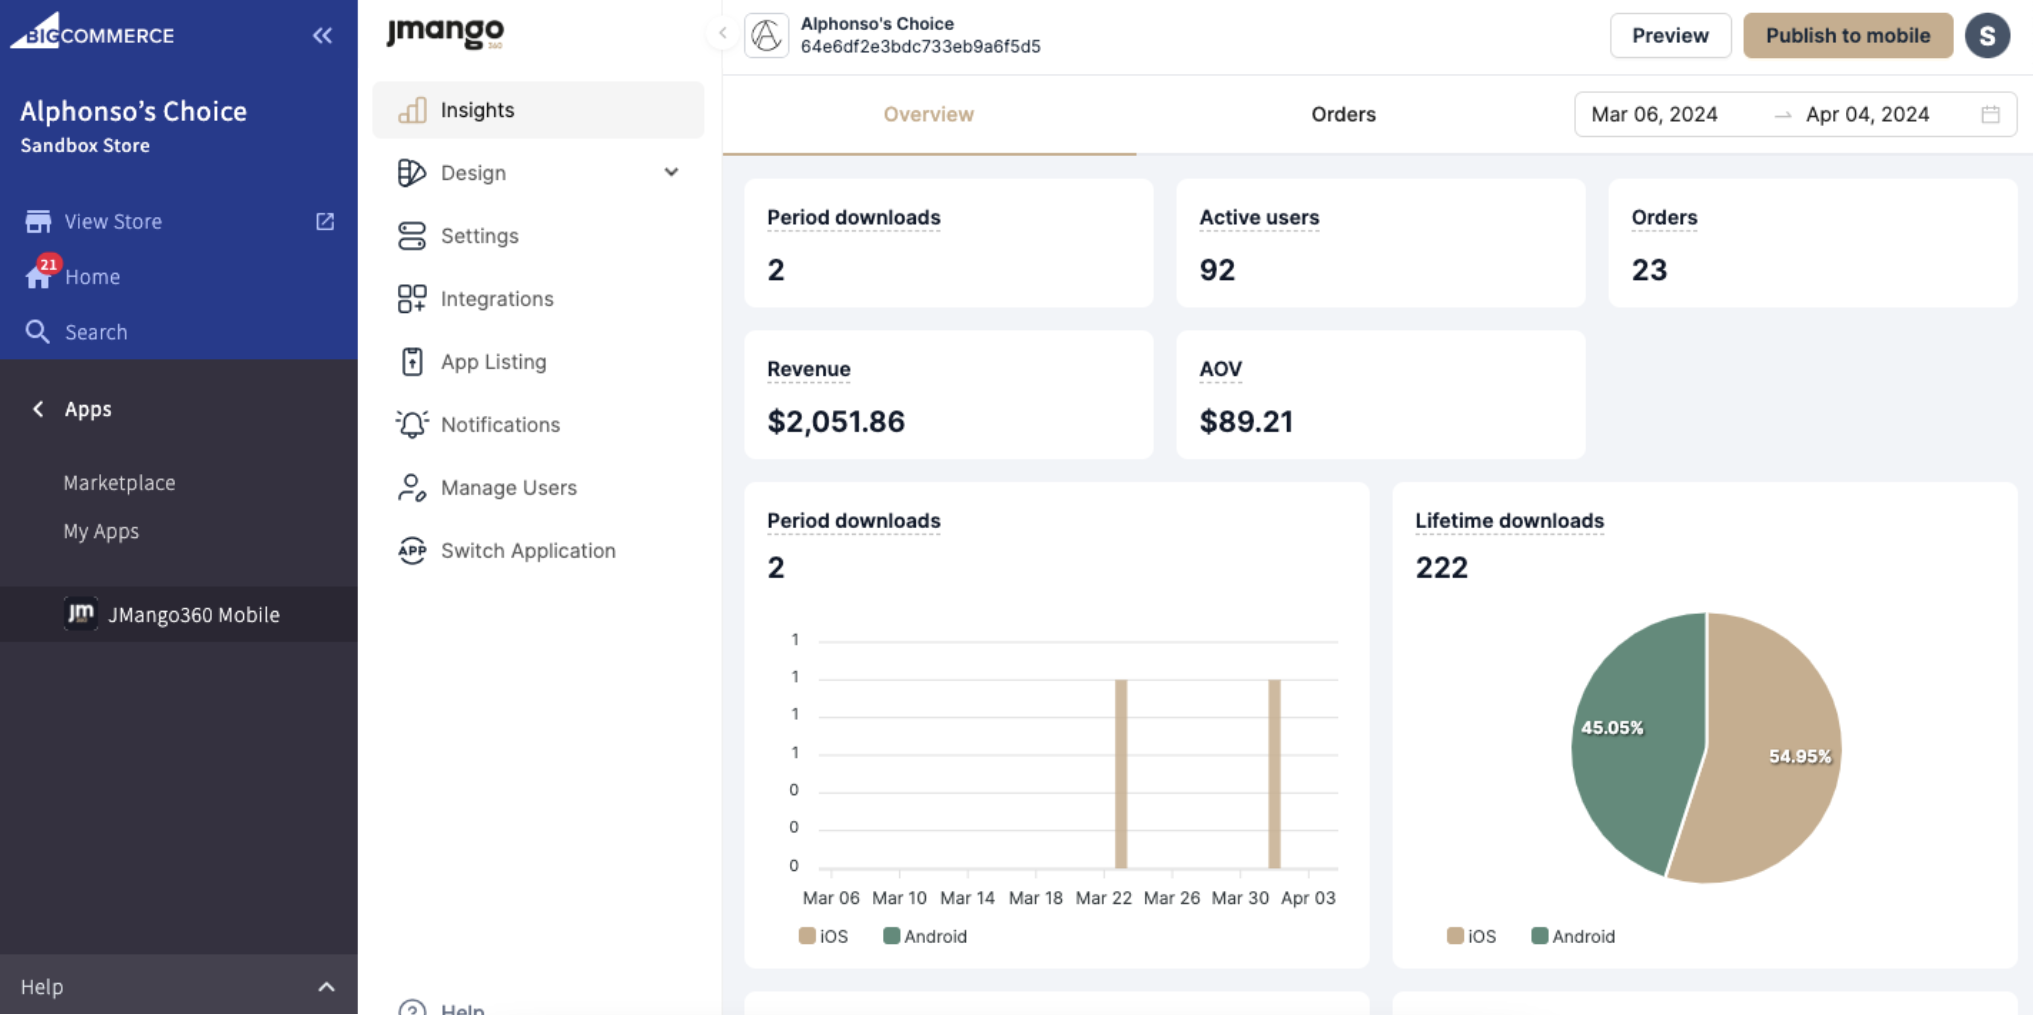Open the Integrations icon in sidebar
The image size is (2033, 1015).
point(412,299)
